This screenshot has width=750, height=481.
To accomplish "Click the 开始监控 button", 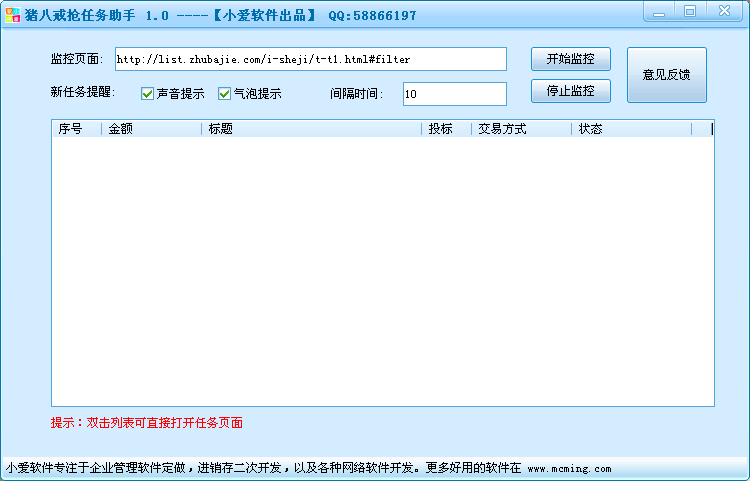I will [x=571, y=59].
